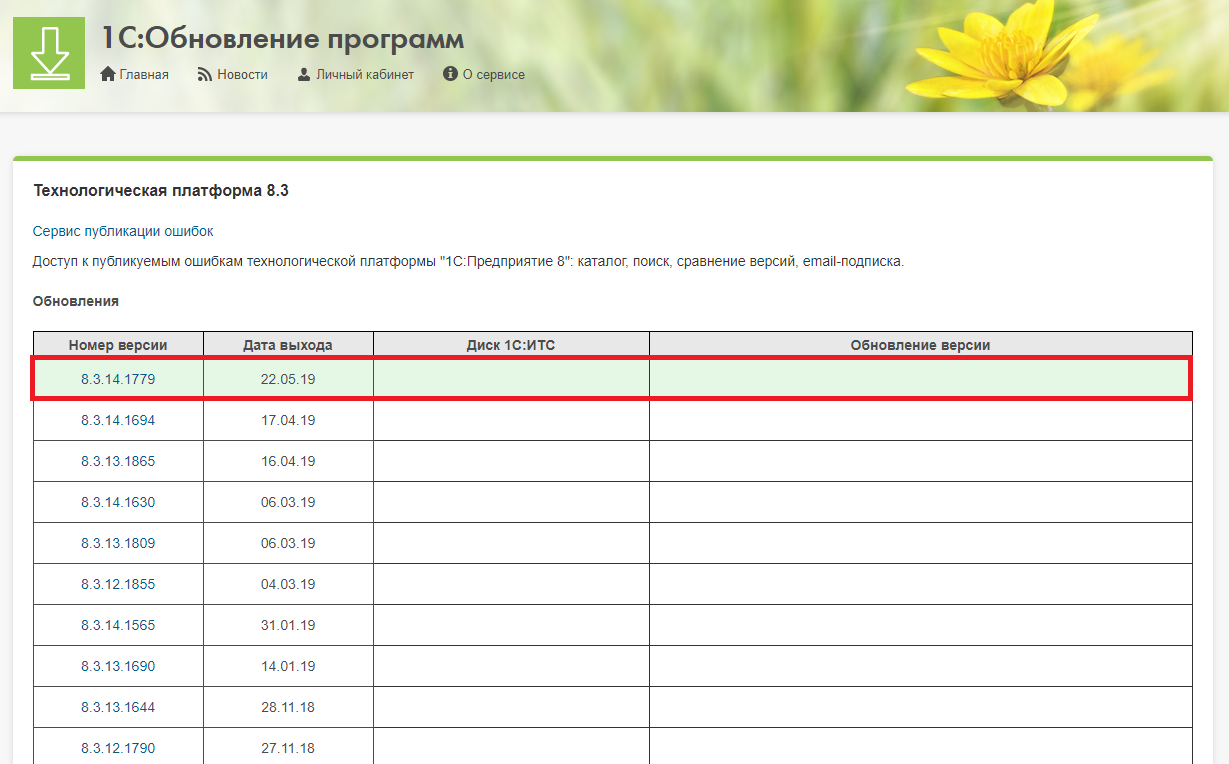Open version 8.3.12.1855

tap(118, 584)
